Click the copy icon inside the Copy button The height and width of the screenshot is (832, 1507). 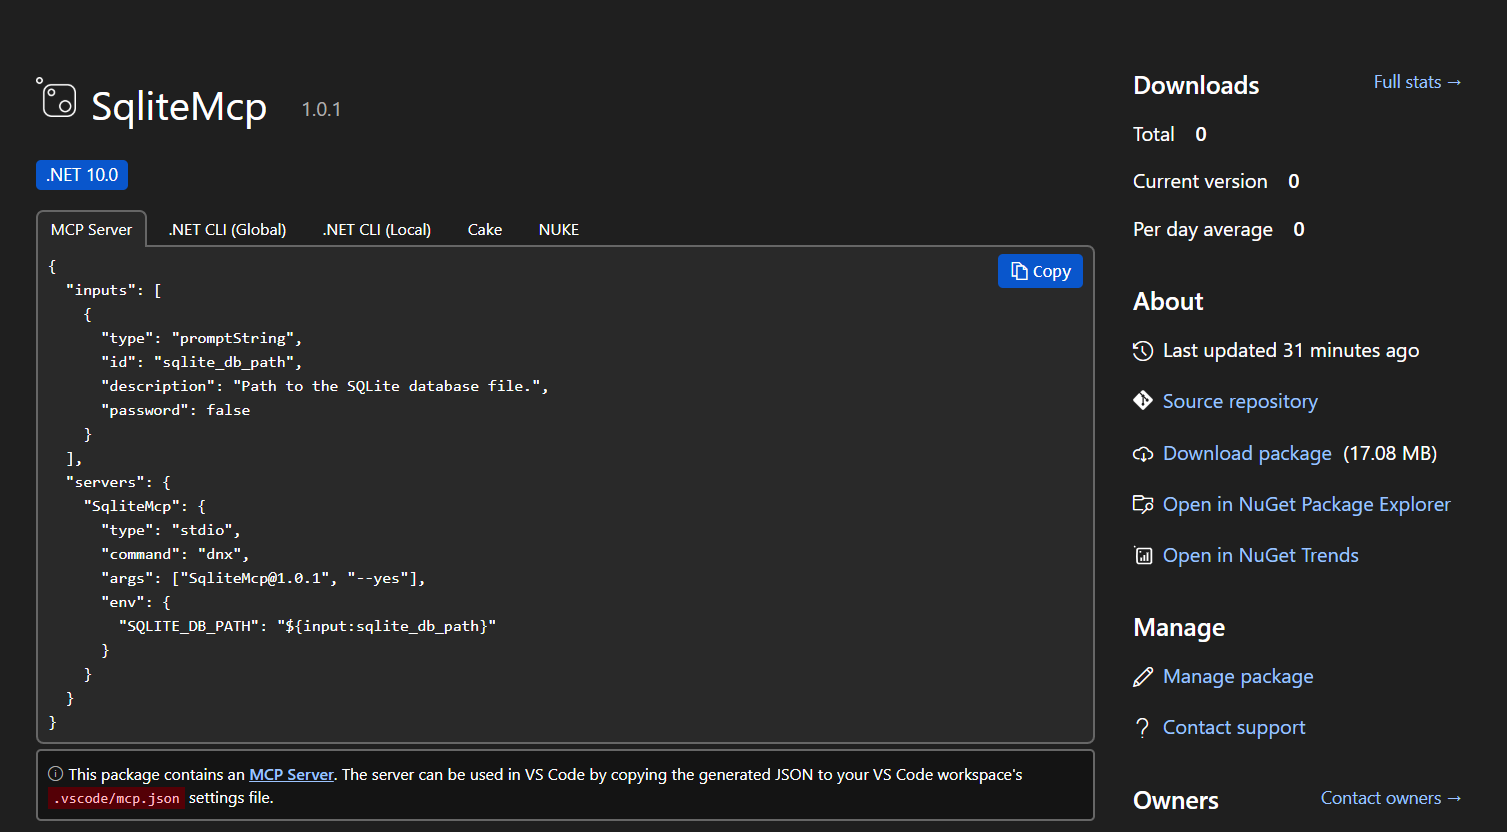point(1017,270)
